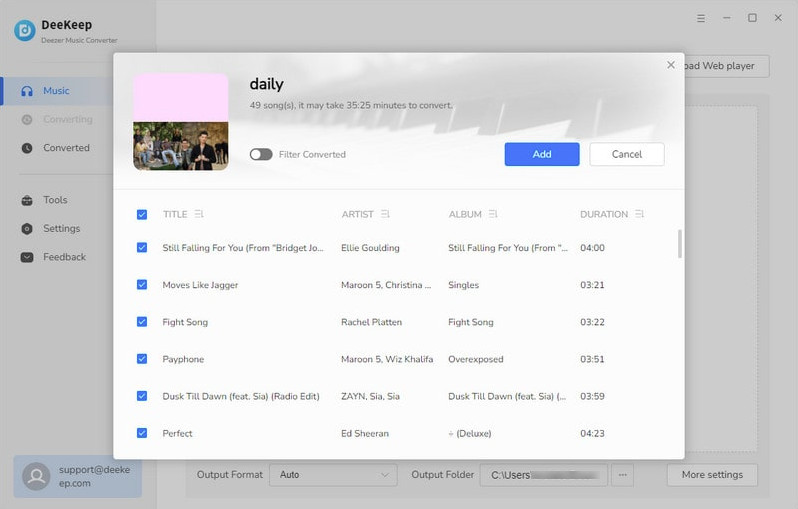Image resolution: width=798 pixels, height=509 pixels.
Task: Sort by ARTIST using its sort icon
Action: [385, 214]
